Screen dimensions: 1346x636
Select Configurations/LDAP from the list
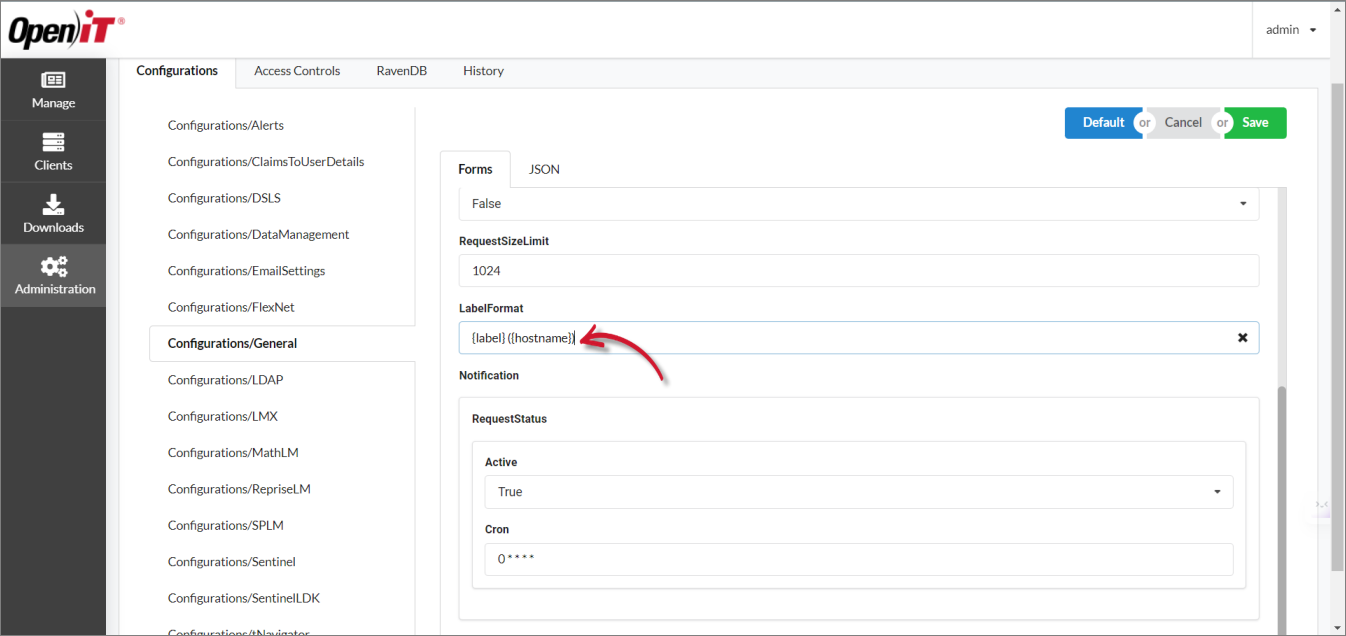pos(225,379)
